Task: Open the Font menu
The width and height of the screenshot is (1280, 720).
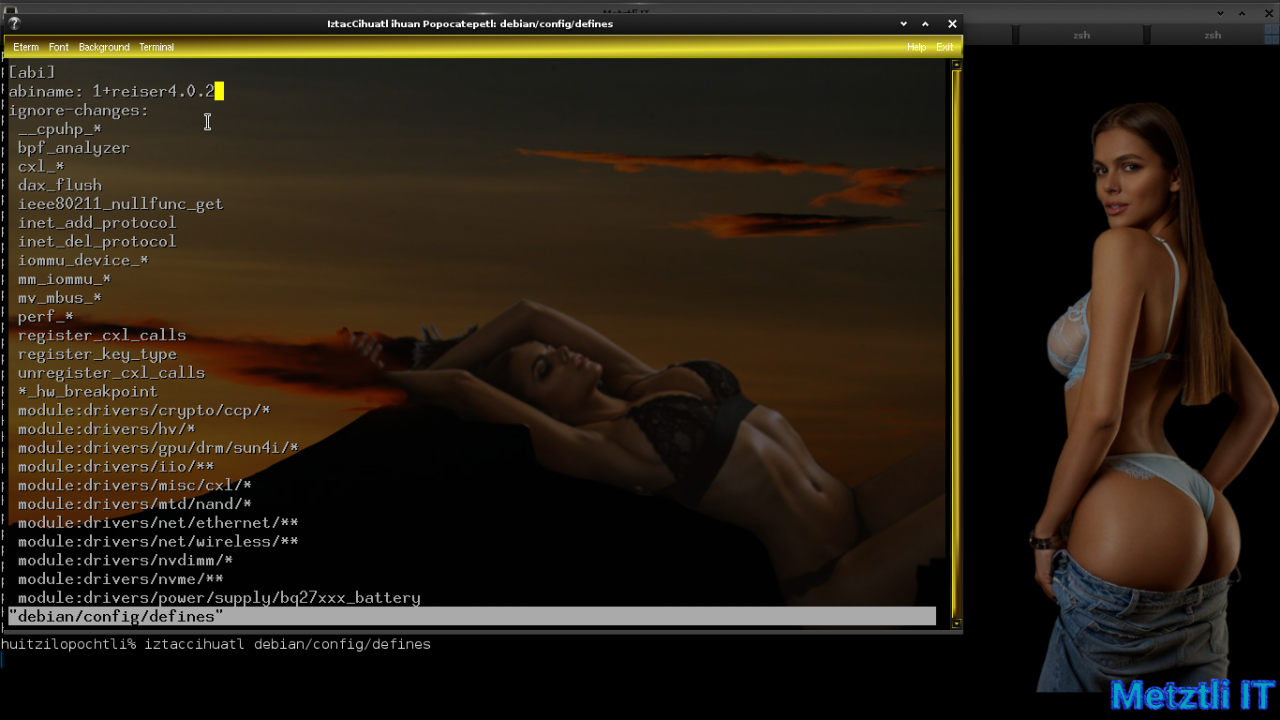Action: click(59, 47)
